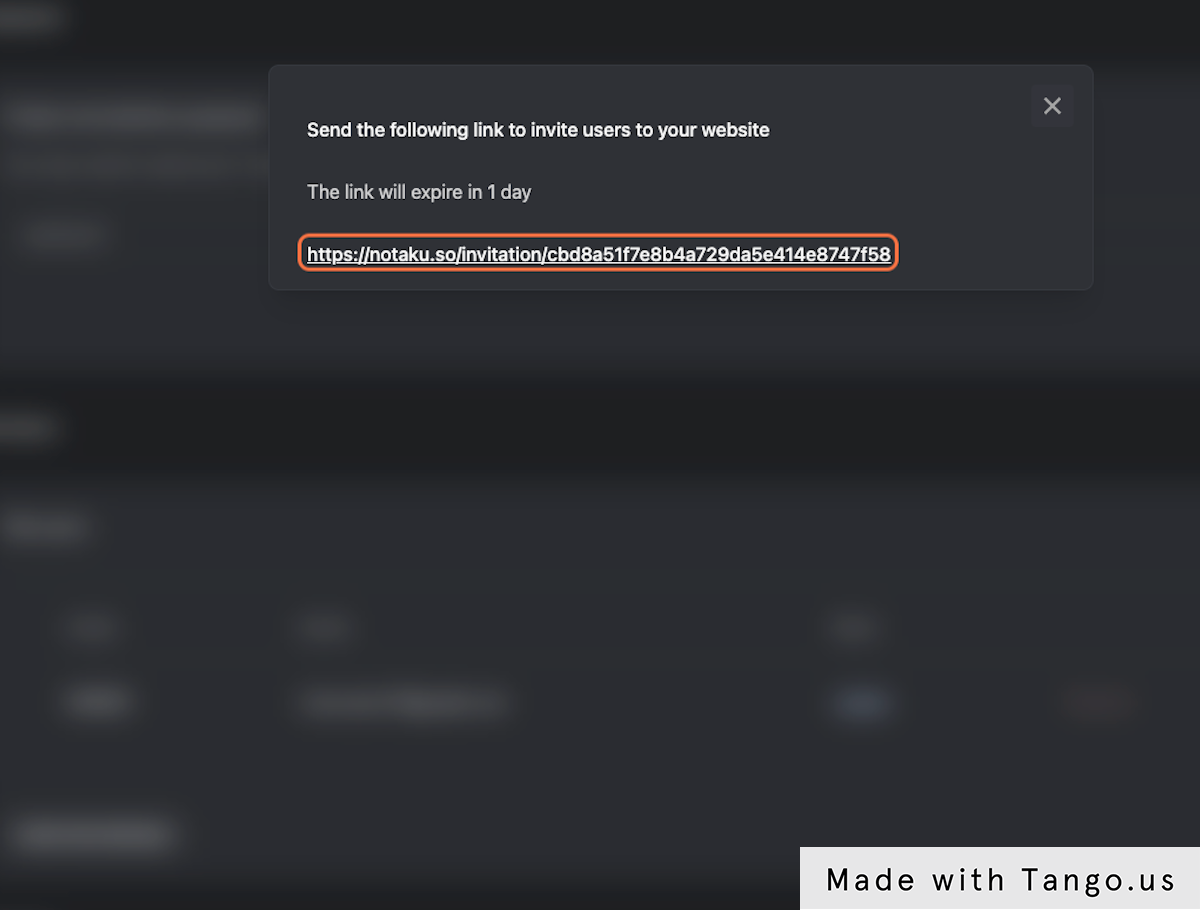
Task: Click the blurred button under the invite heading
Action: pyautogui.click(x=64, y=236)
